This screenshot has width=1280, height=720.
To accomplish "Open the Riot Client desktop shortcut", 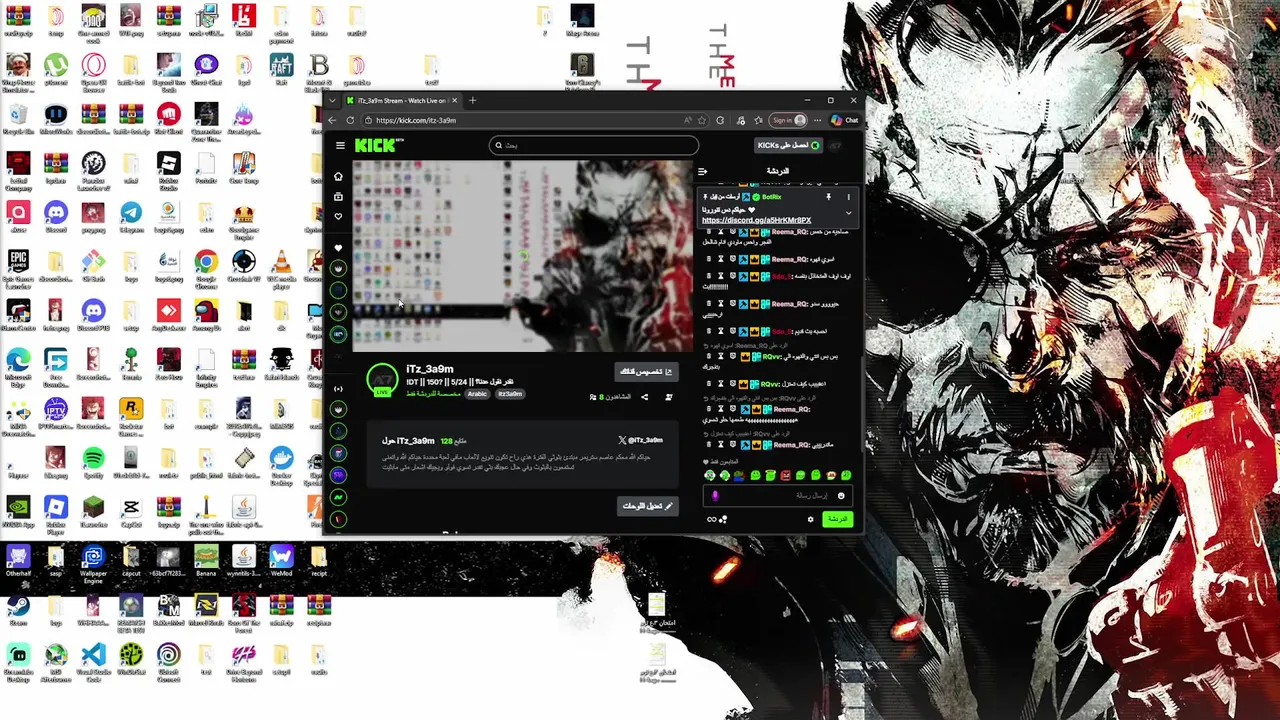I will pos(168,117).
